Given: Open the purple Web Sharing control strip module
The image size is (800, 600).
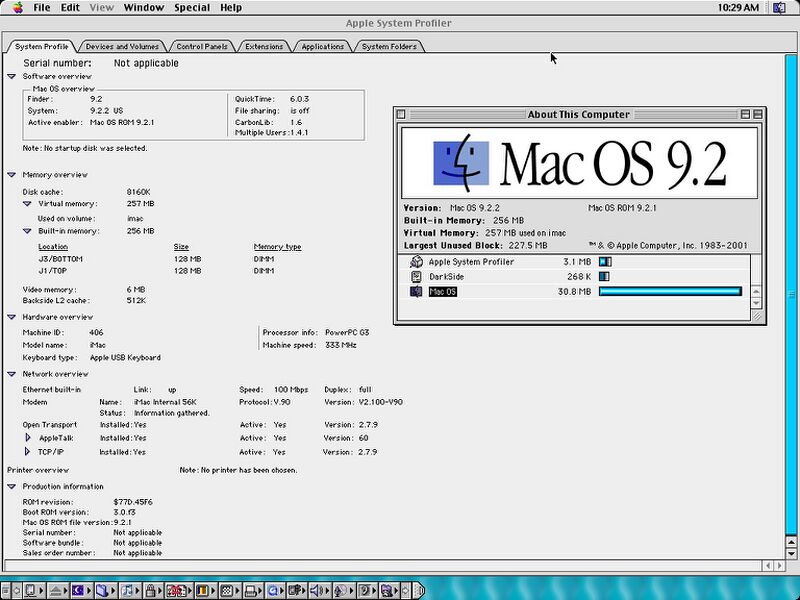Looking at the screenshot, I should [x=387, y=591].
